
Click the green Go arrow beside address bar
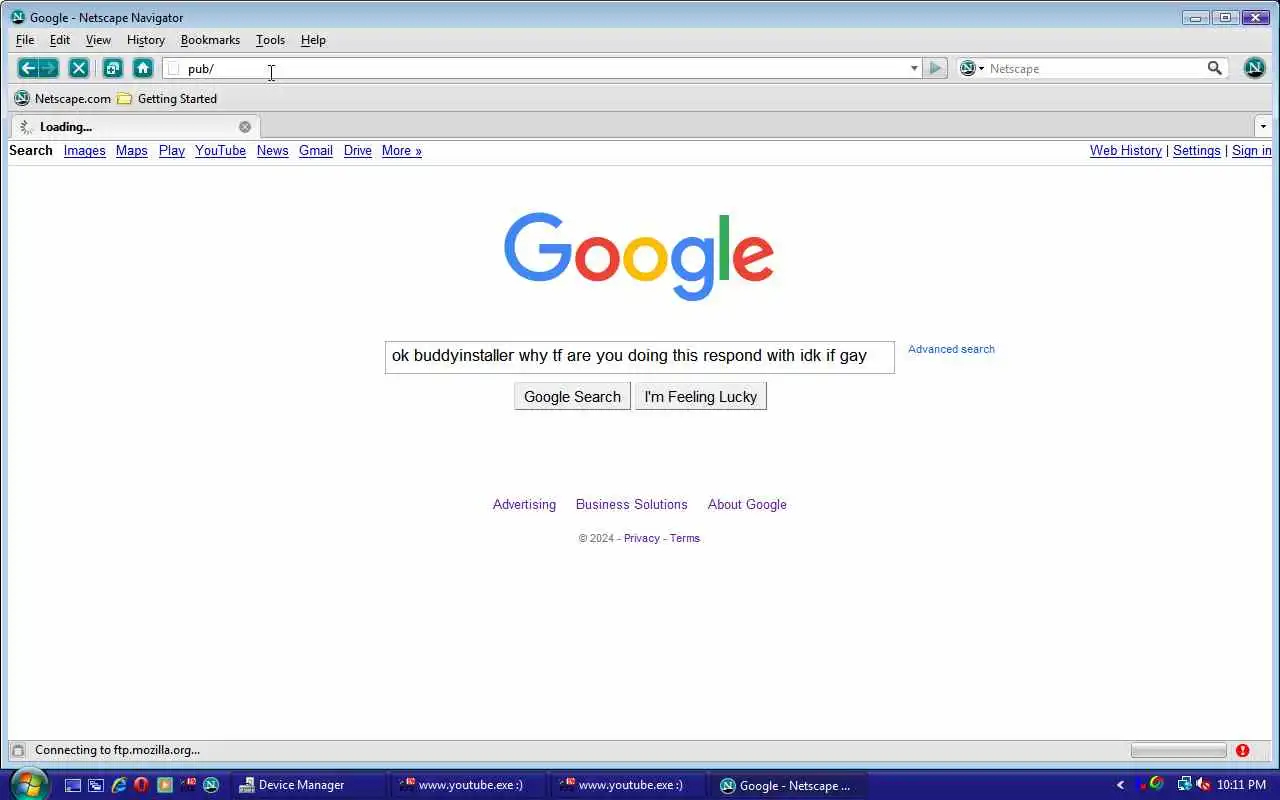[935, 68]
